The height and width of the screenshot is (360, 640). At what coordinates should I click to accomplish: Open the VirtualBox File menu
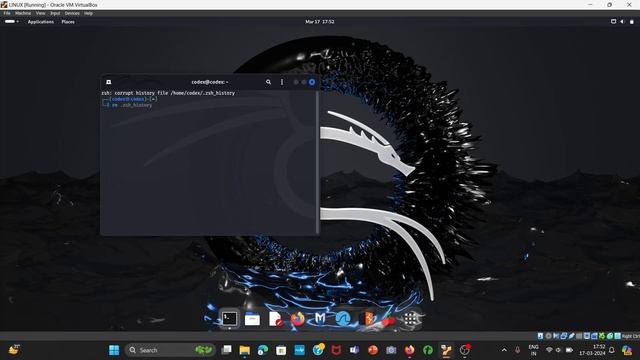coord(7,13)
